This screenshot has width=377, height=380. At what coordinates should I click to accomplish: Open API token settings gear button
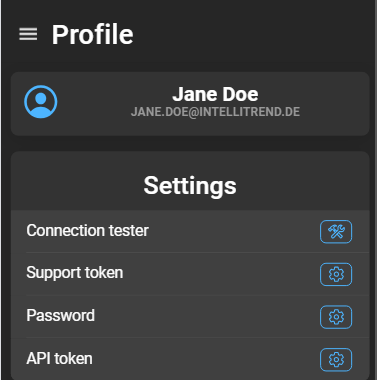pyautogui.click(x=336, y=360)
